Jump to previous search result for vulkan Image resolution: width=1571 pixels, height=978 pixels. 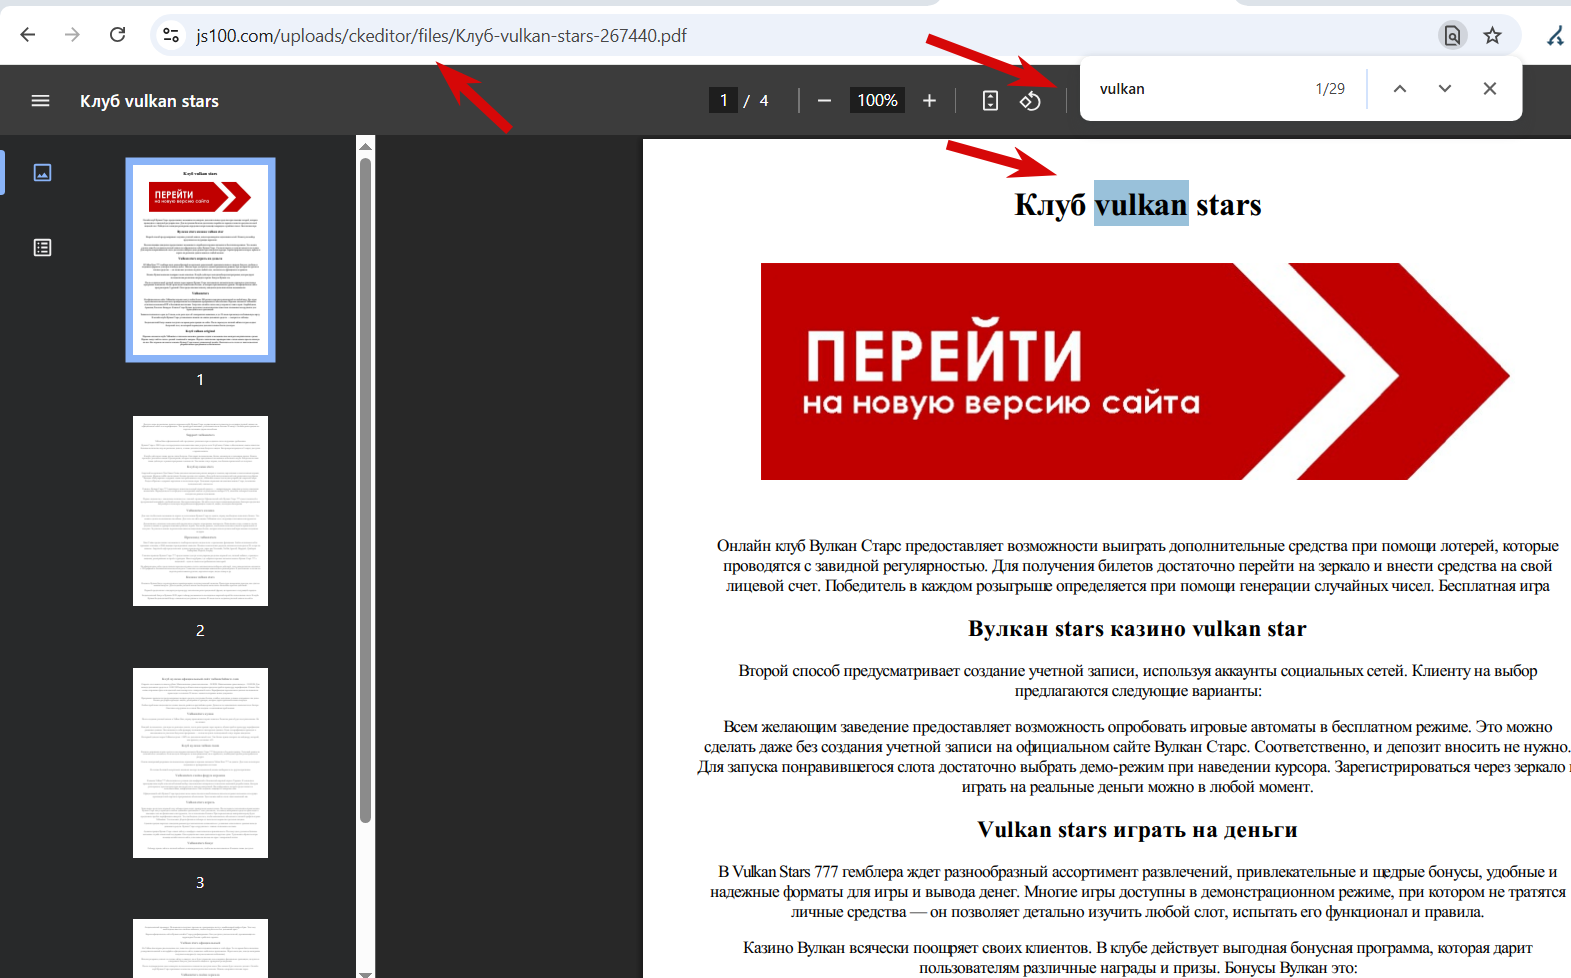[1400, 88]
